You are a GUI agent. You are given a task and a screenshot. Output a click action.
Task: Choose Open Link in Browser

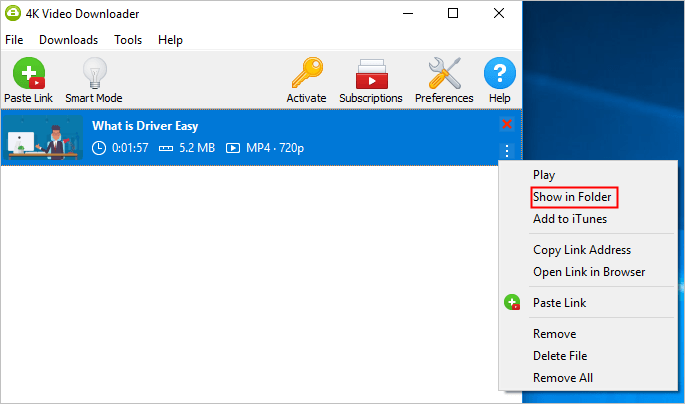click(x=589, y=272)
